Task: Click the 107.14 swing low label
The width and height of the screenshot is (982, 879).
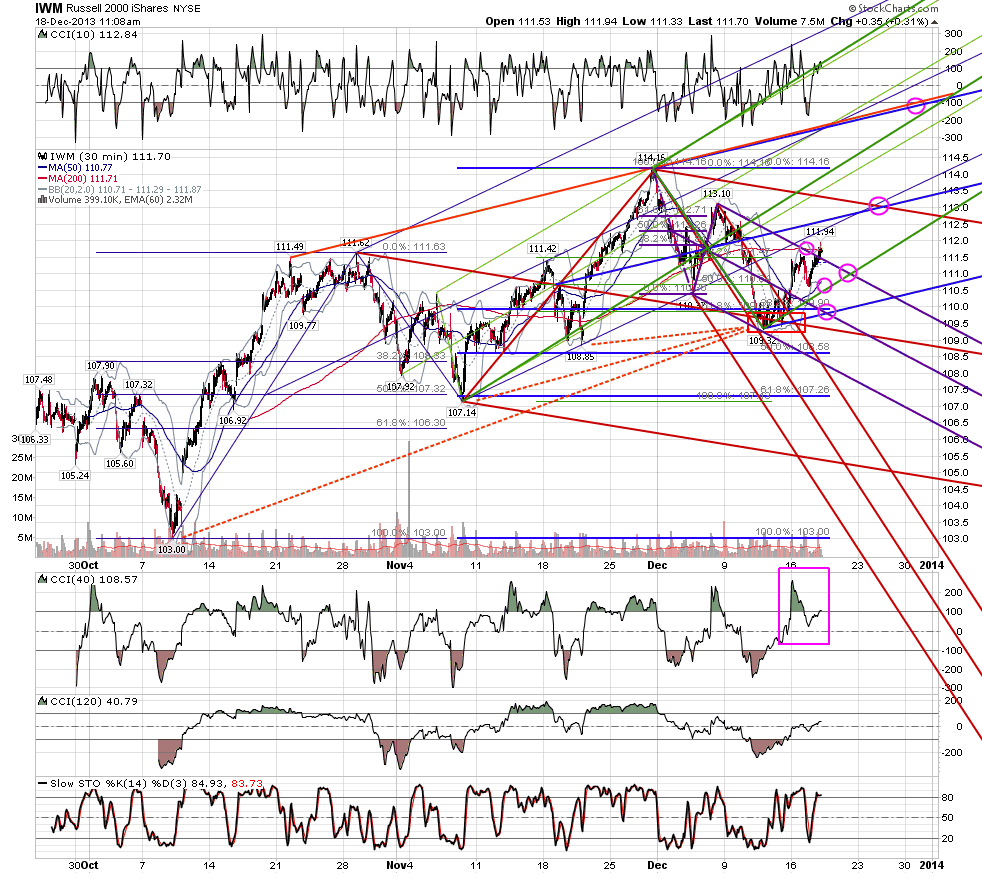Action: 462,413
